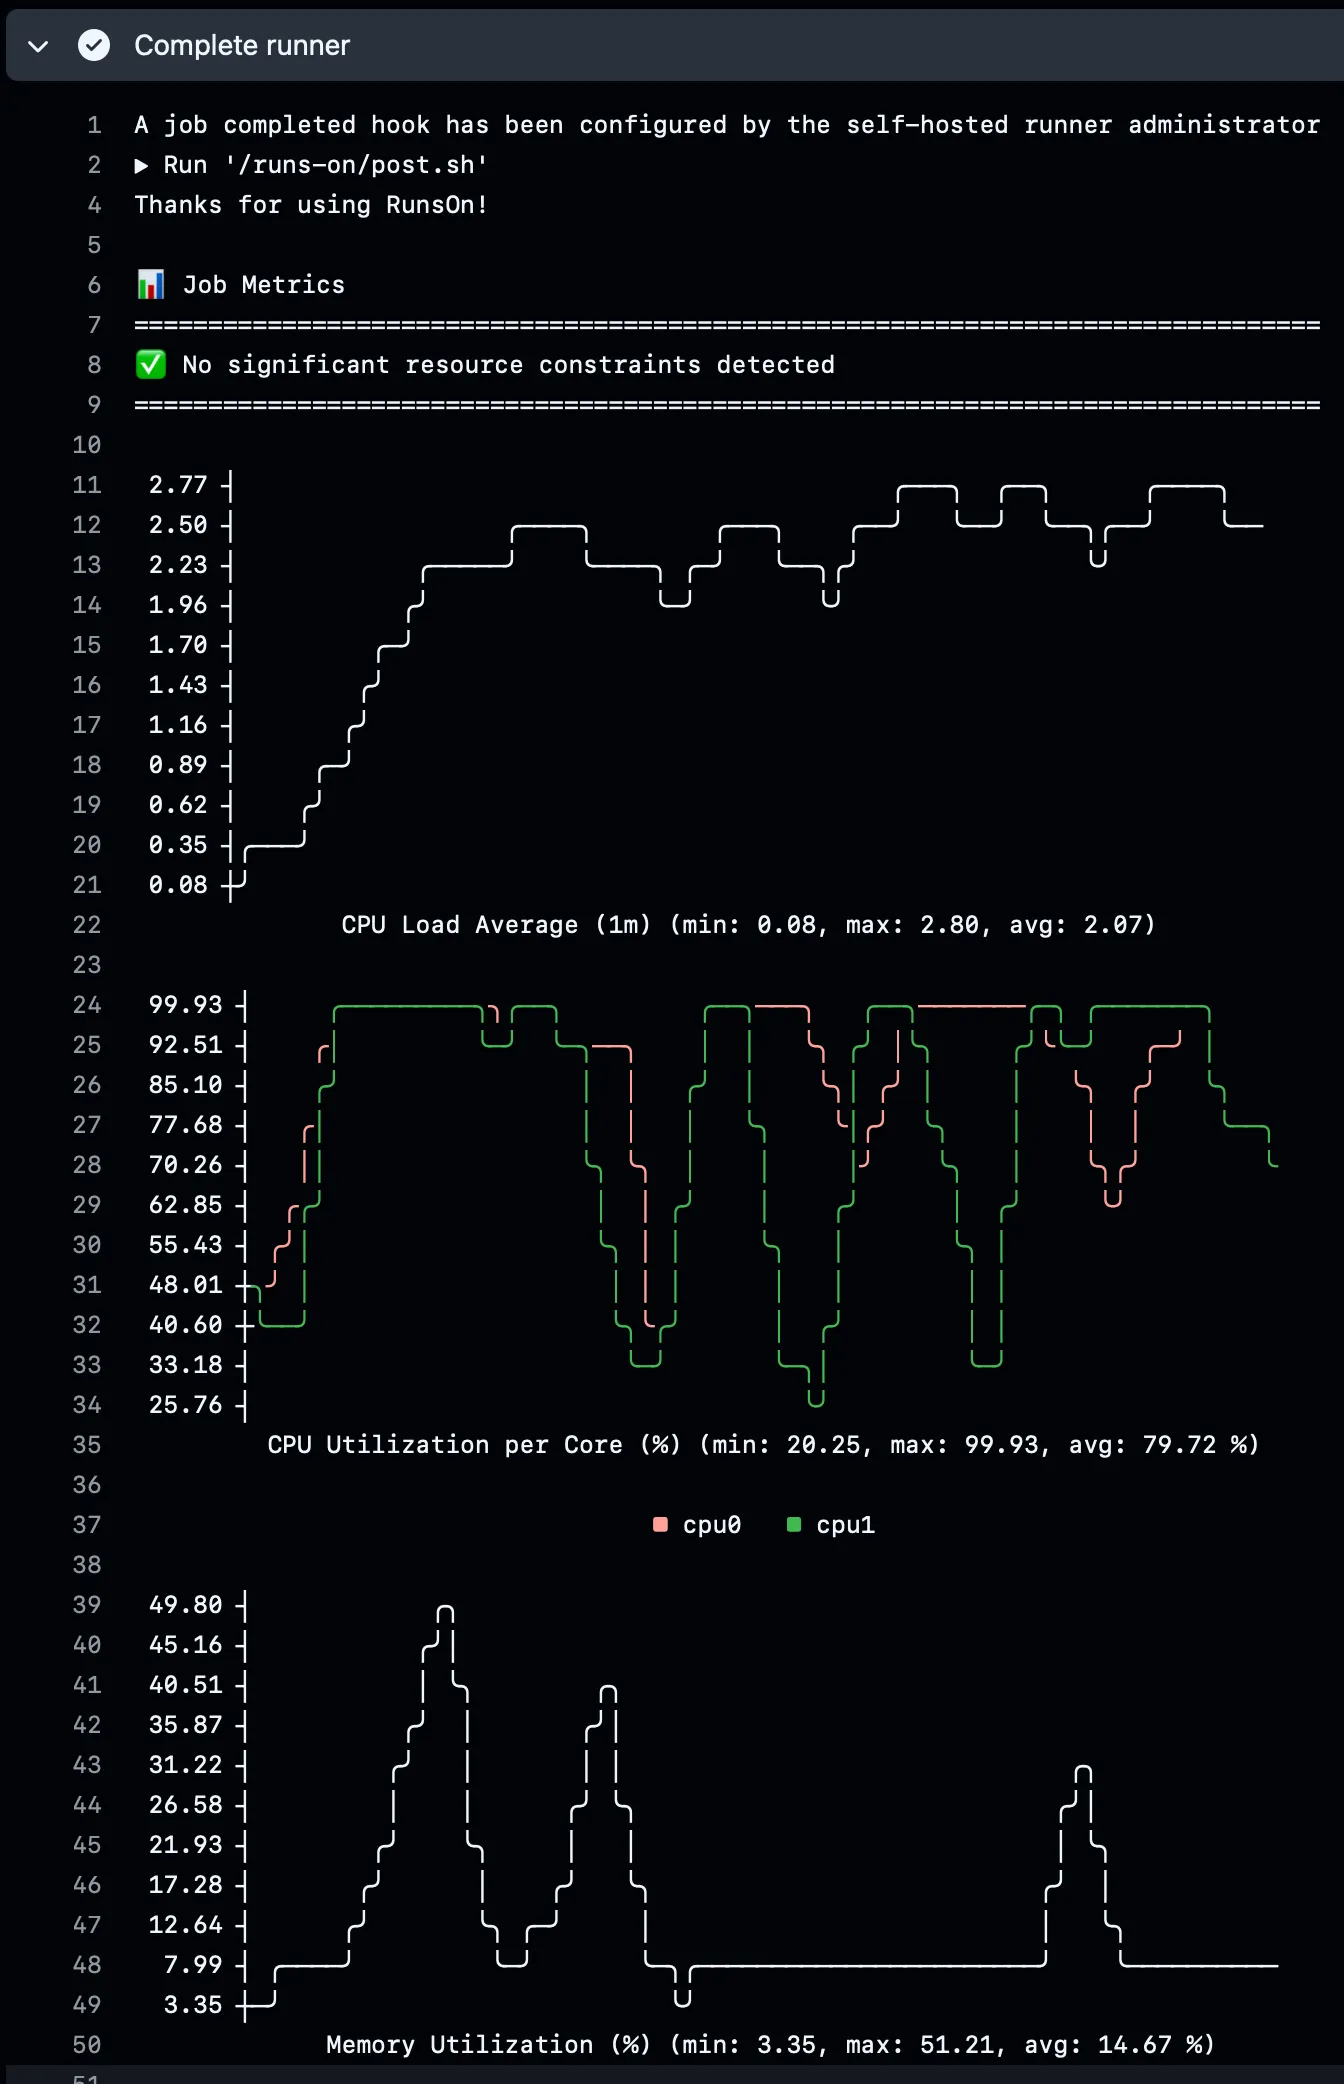This screenshot has height=2084, width=1344.
Task: Click the 'A job completed hook' log line
Action: point(727,125)
